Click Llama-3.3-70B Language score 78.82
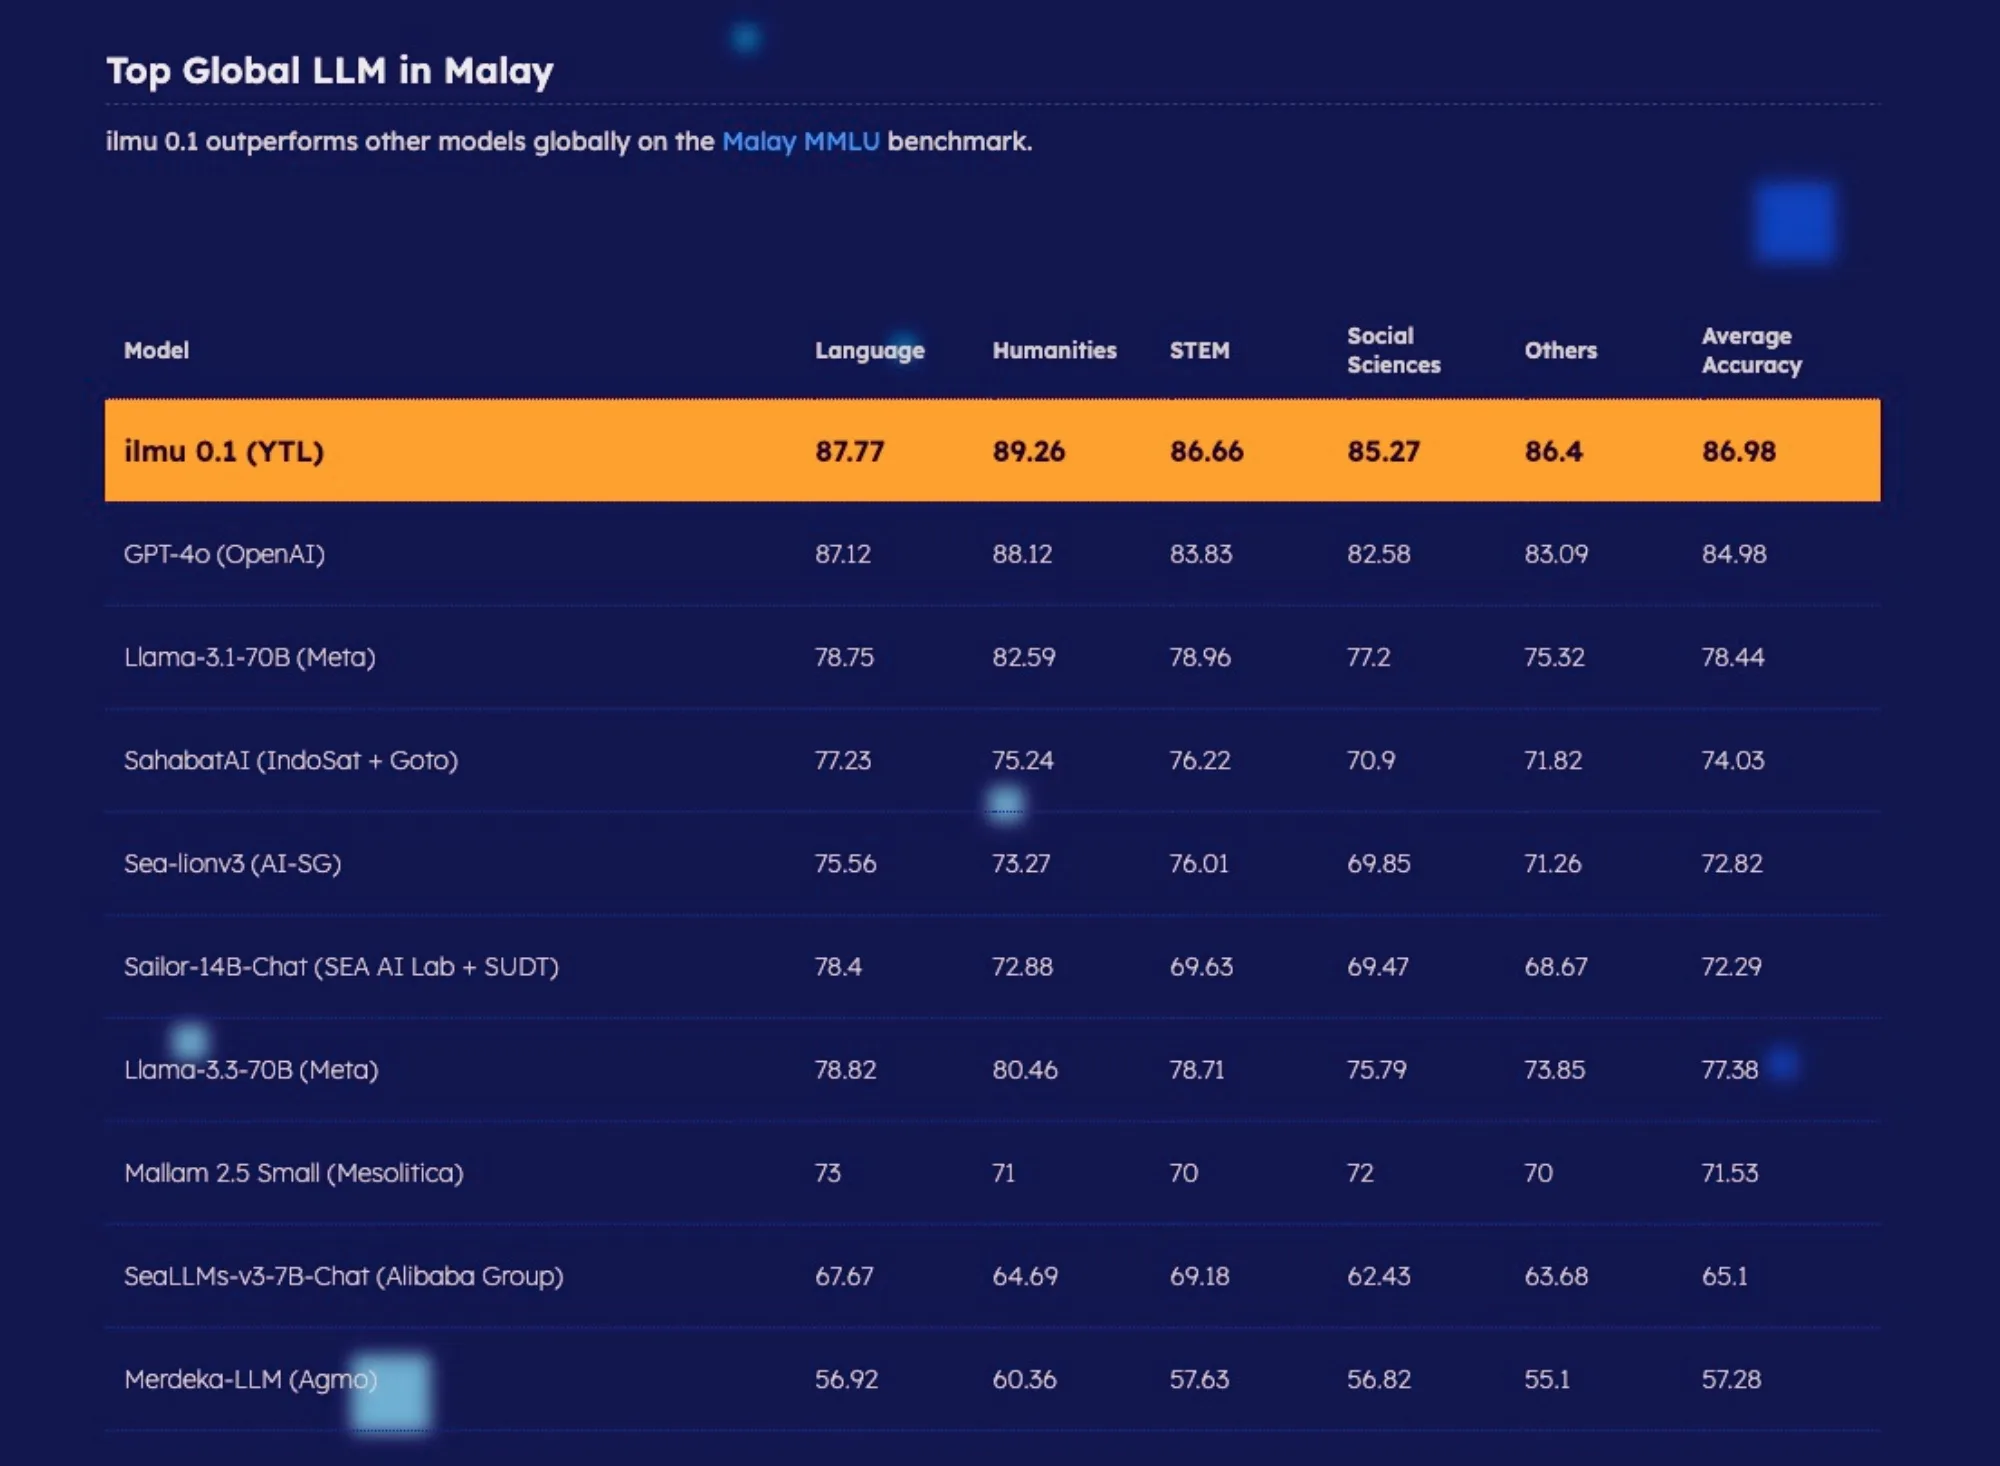 pos(845,1069)
